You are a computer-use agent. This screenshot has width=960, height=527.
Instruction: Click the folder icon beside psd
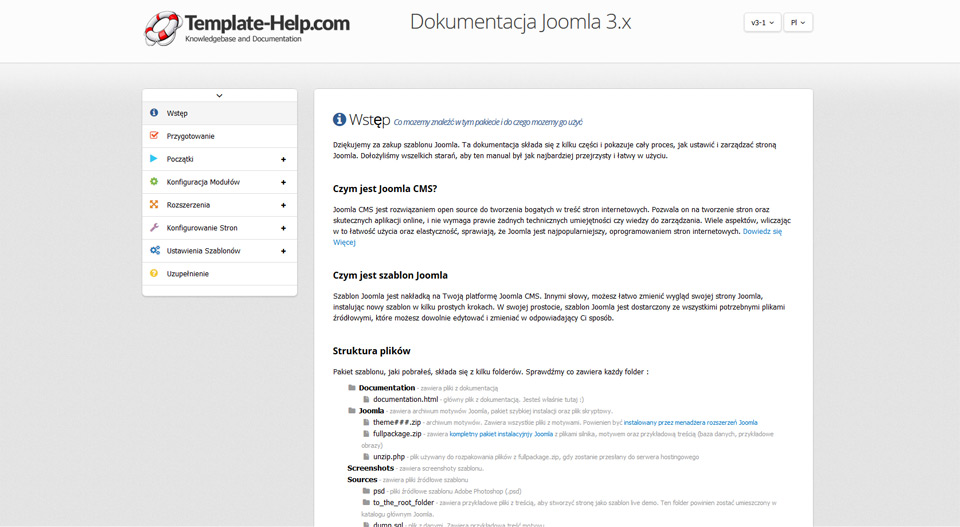[x=366, y=491]
